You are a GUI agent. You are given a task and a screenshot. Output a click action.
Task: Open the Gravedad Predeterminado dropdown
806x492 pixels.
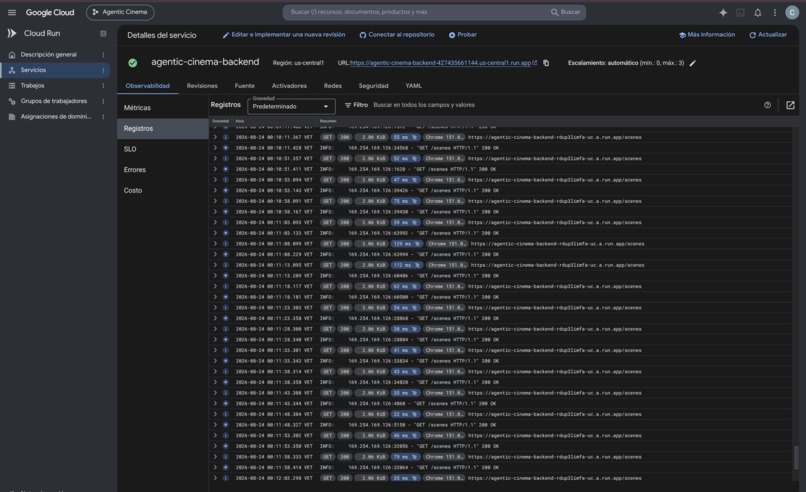(x=291, y=106)
